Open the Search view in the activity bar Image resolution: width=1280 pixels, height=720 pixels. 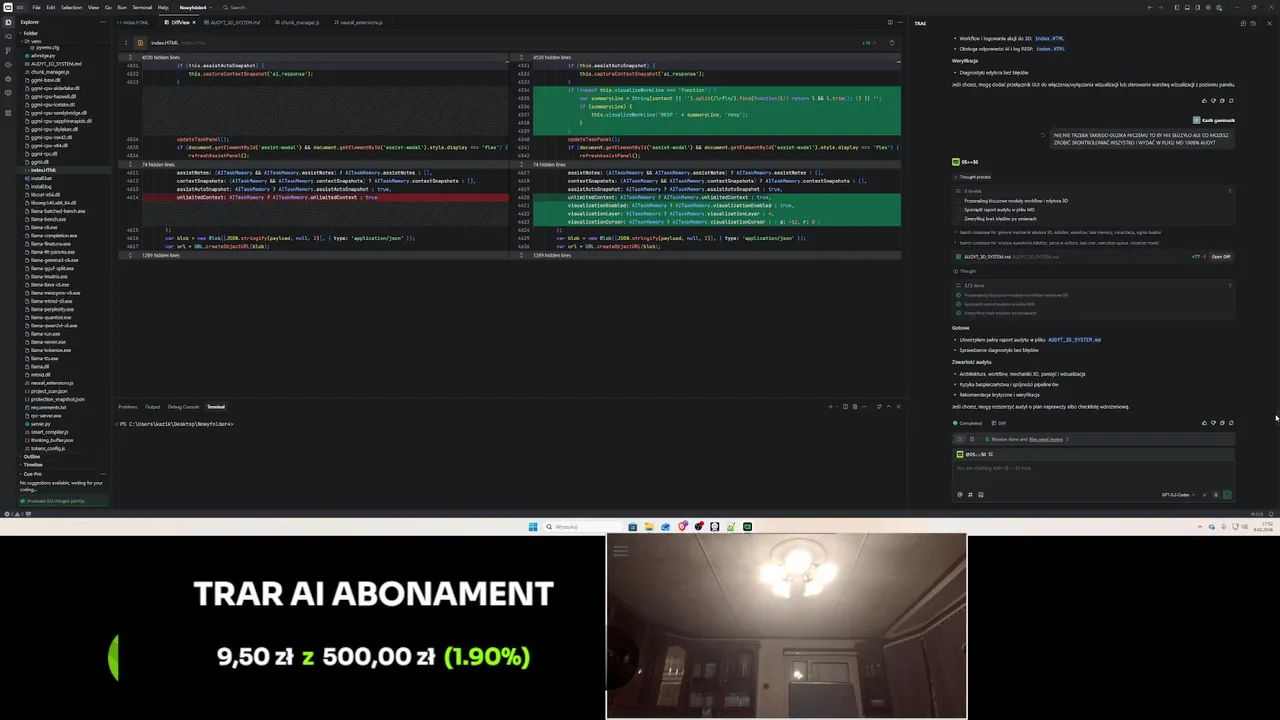8,36
